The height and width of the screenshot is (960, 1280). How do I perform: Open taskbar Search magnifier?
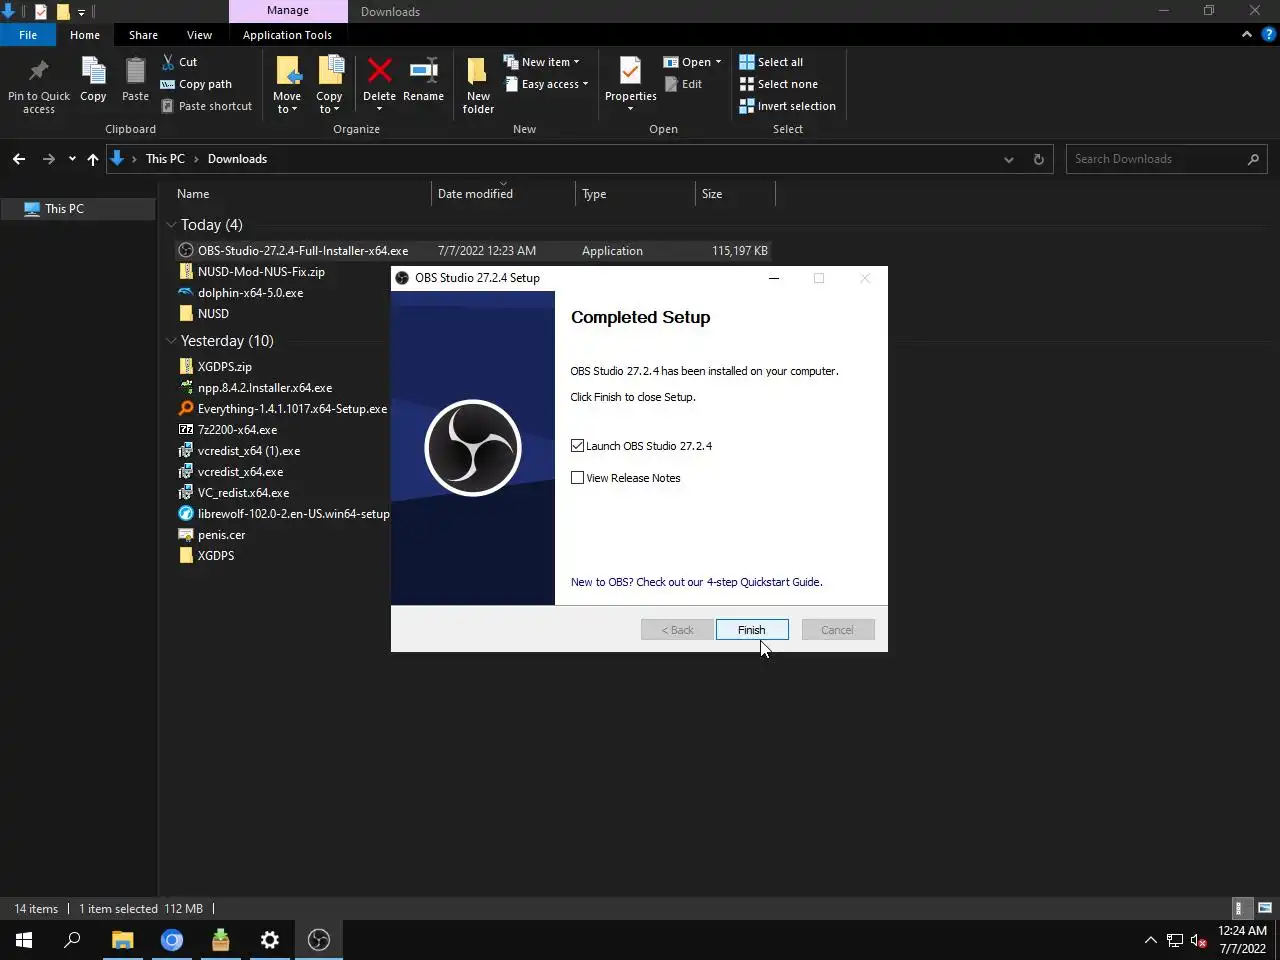(72, 940)
